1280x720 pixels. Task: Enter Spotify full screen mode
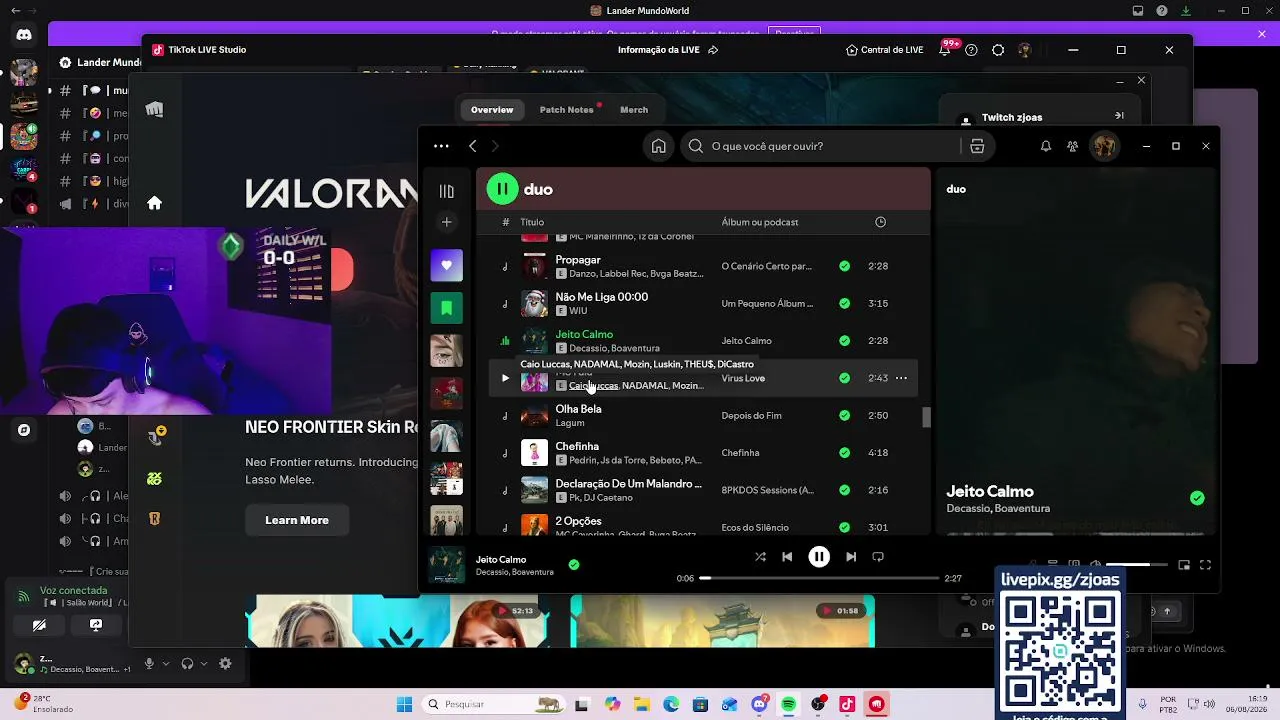click(1205, 565)
